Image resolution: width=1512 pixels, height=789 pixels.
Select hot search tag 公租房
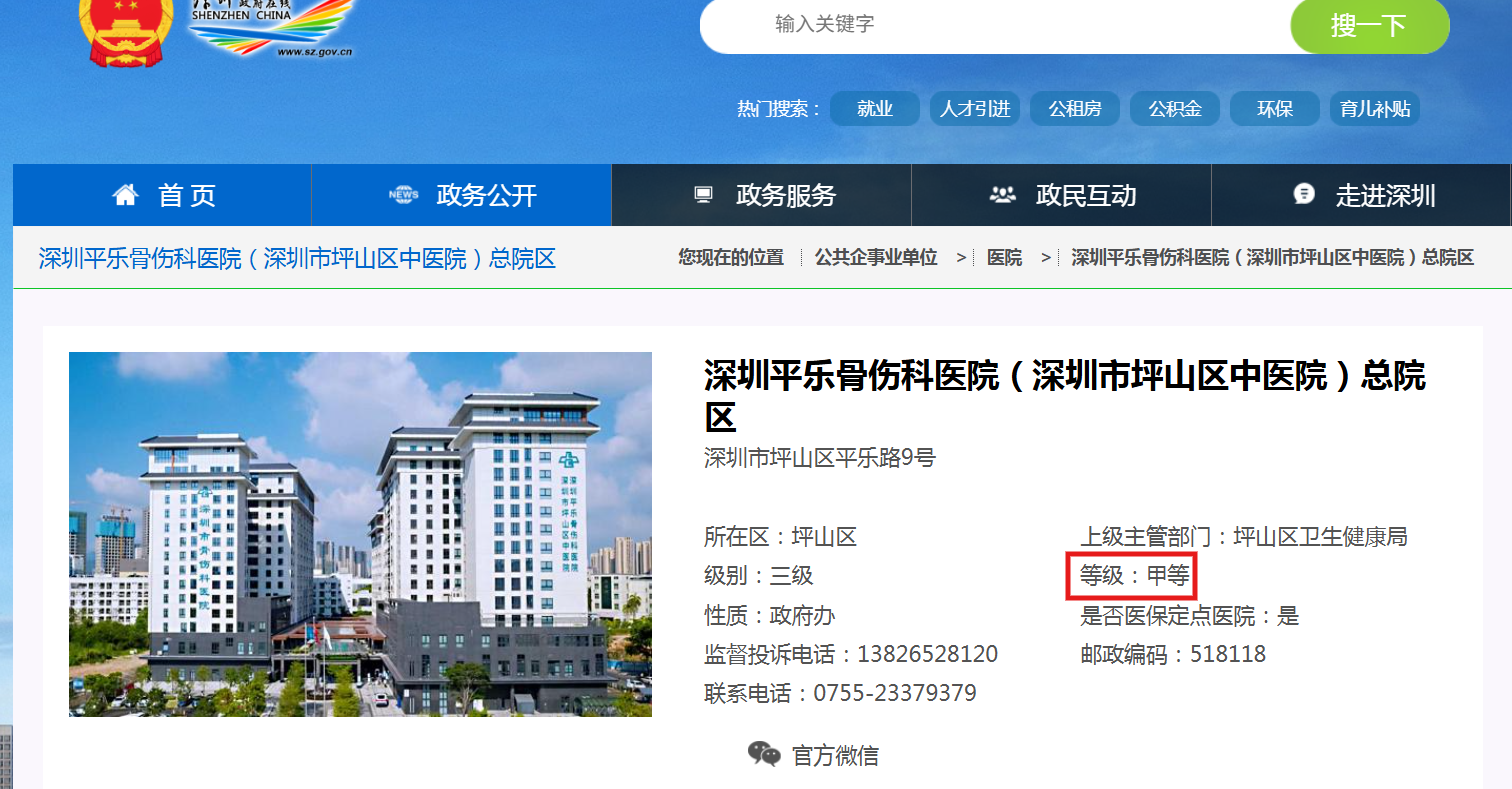tap(1075, 109)
